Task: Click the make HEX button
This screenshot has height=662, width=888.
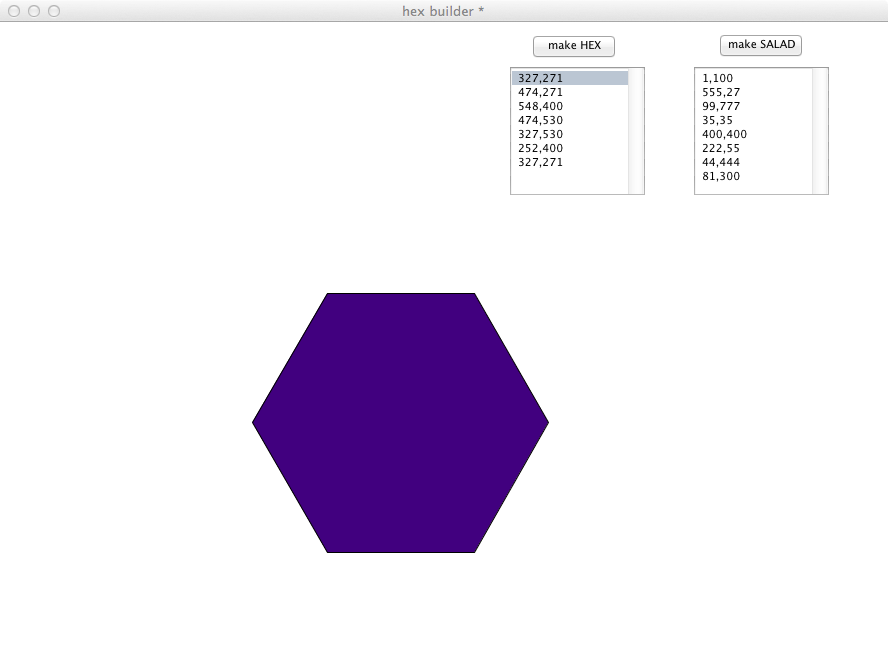Action: tap(573, 46)
